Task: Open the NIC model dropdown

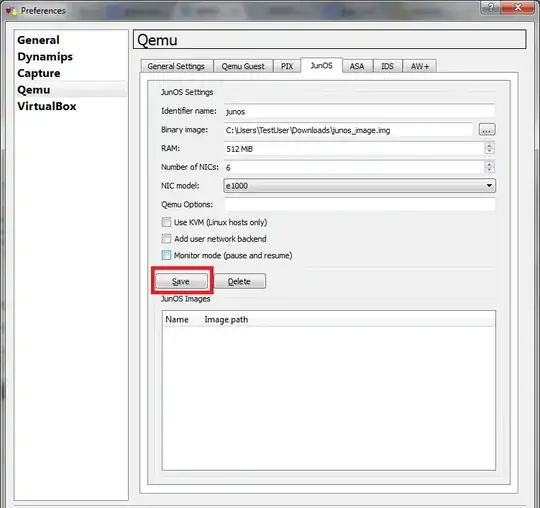Action: (360, 186)
